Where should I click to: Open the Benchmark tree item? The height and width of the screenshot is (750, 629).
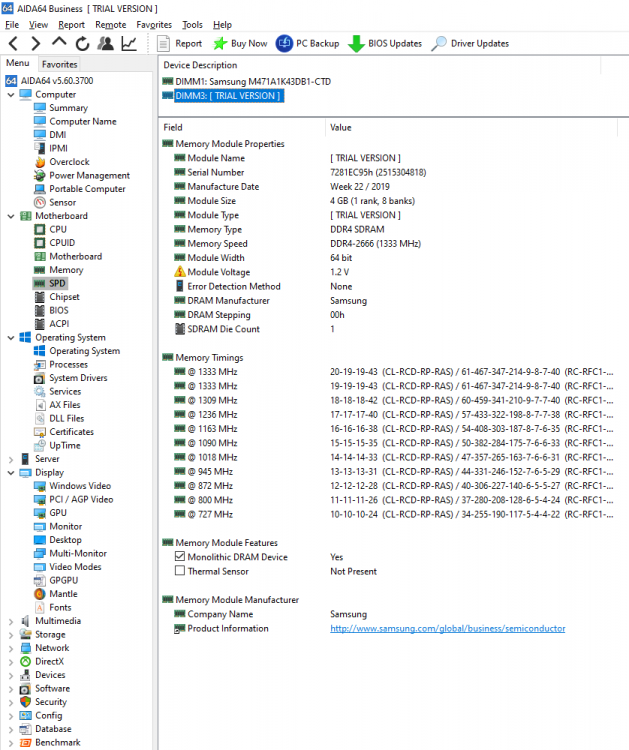click(x=50, y=743)
